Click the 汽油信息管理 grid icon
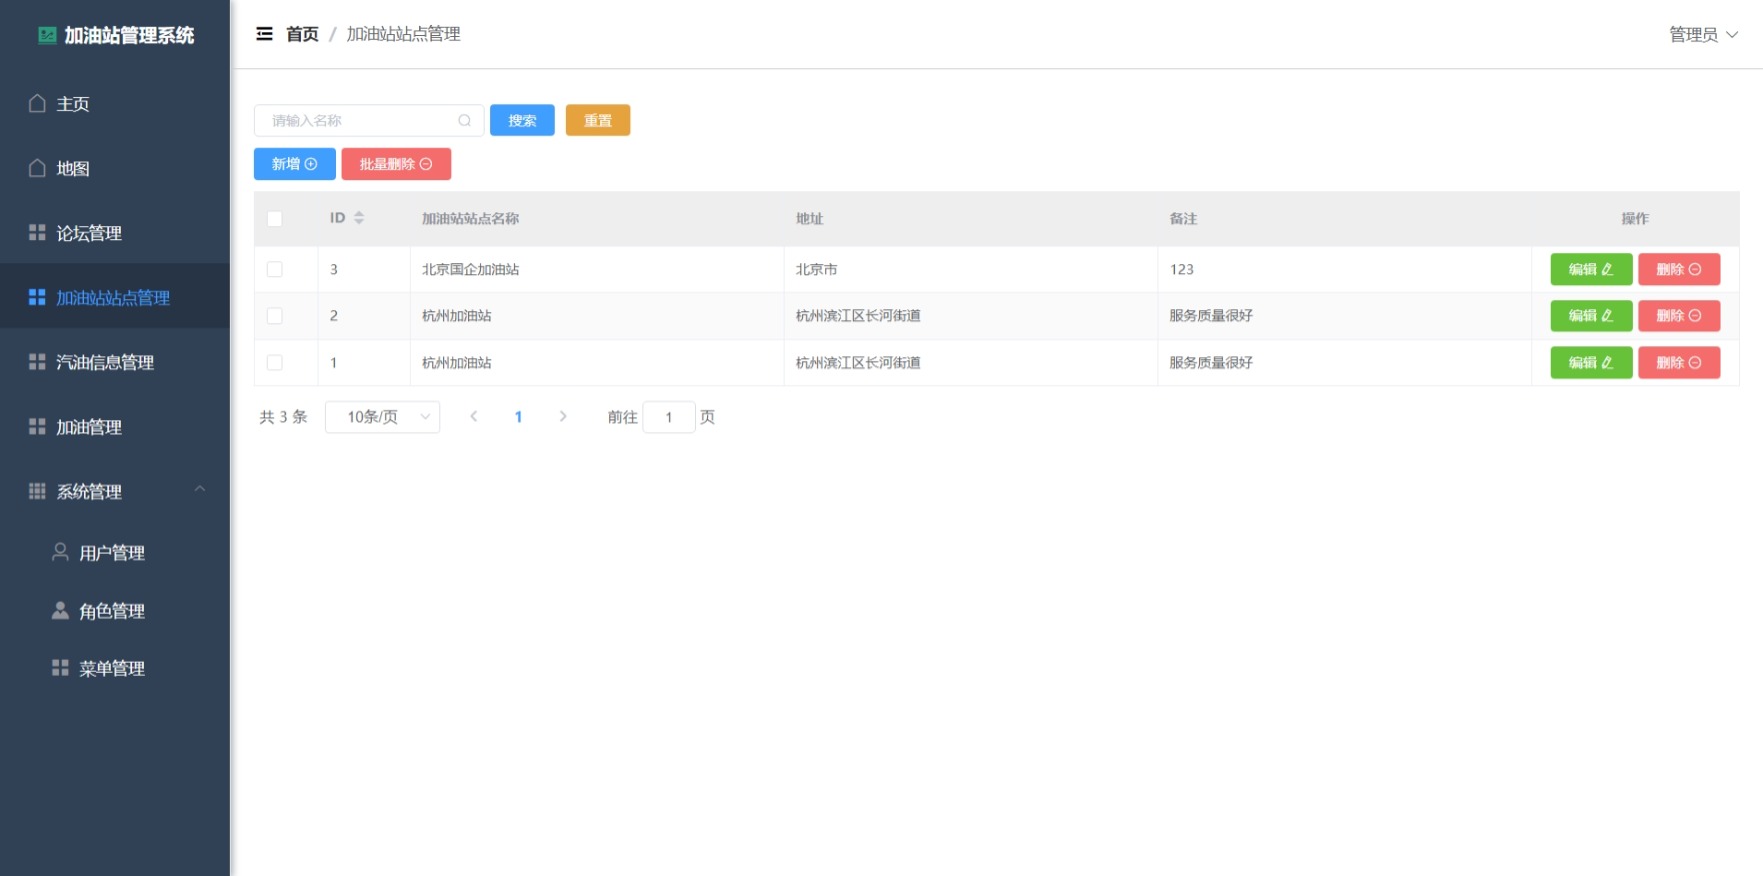 tap(37, 362)
